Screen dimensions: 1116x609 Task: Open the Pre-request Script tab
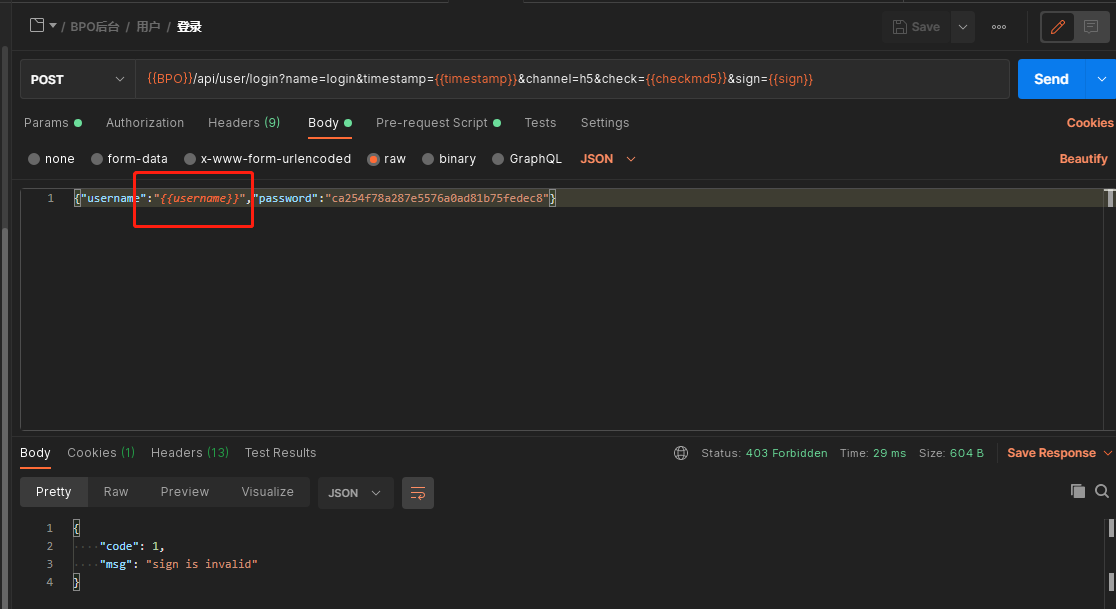[438, 122]
